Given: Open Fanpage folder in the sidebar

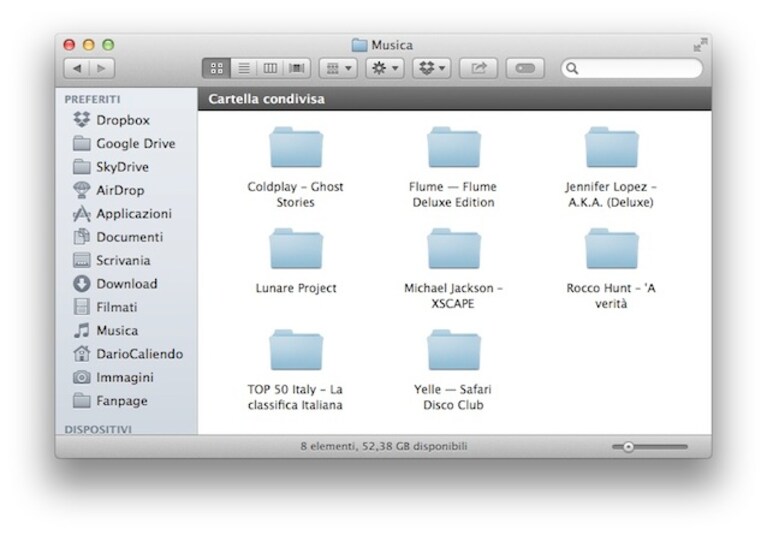Looking at the screenshot, I should (126, 401).
